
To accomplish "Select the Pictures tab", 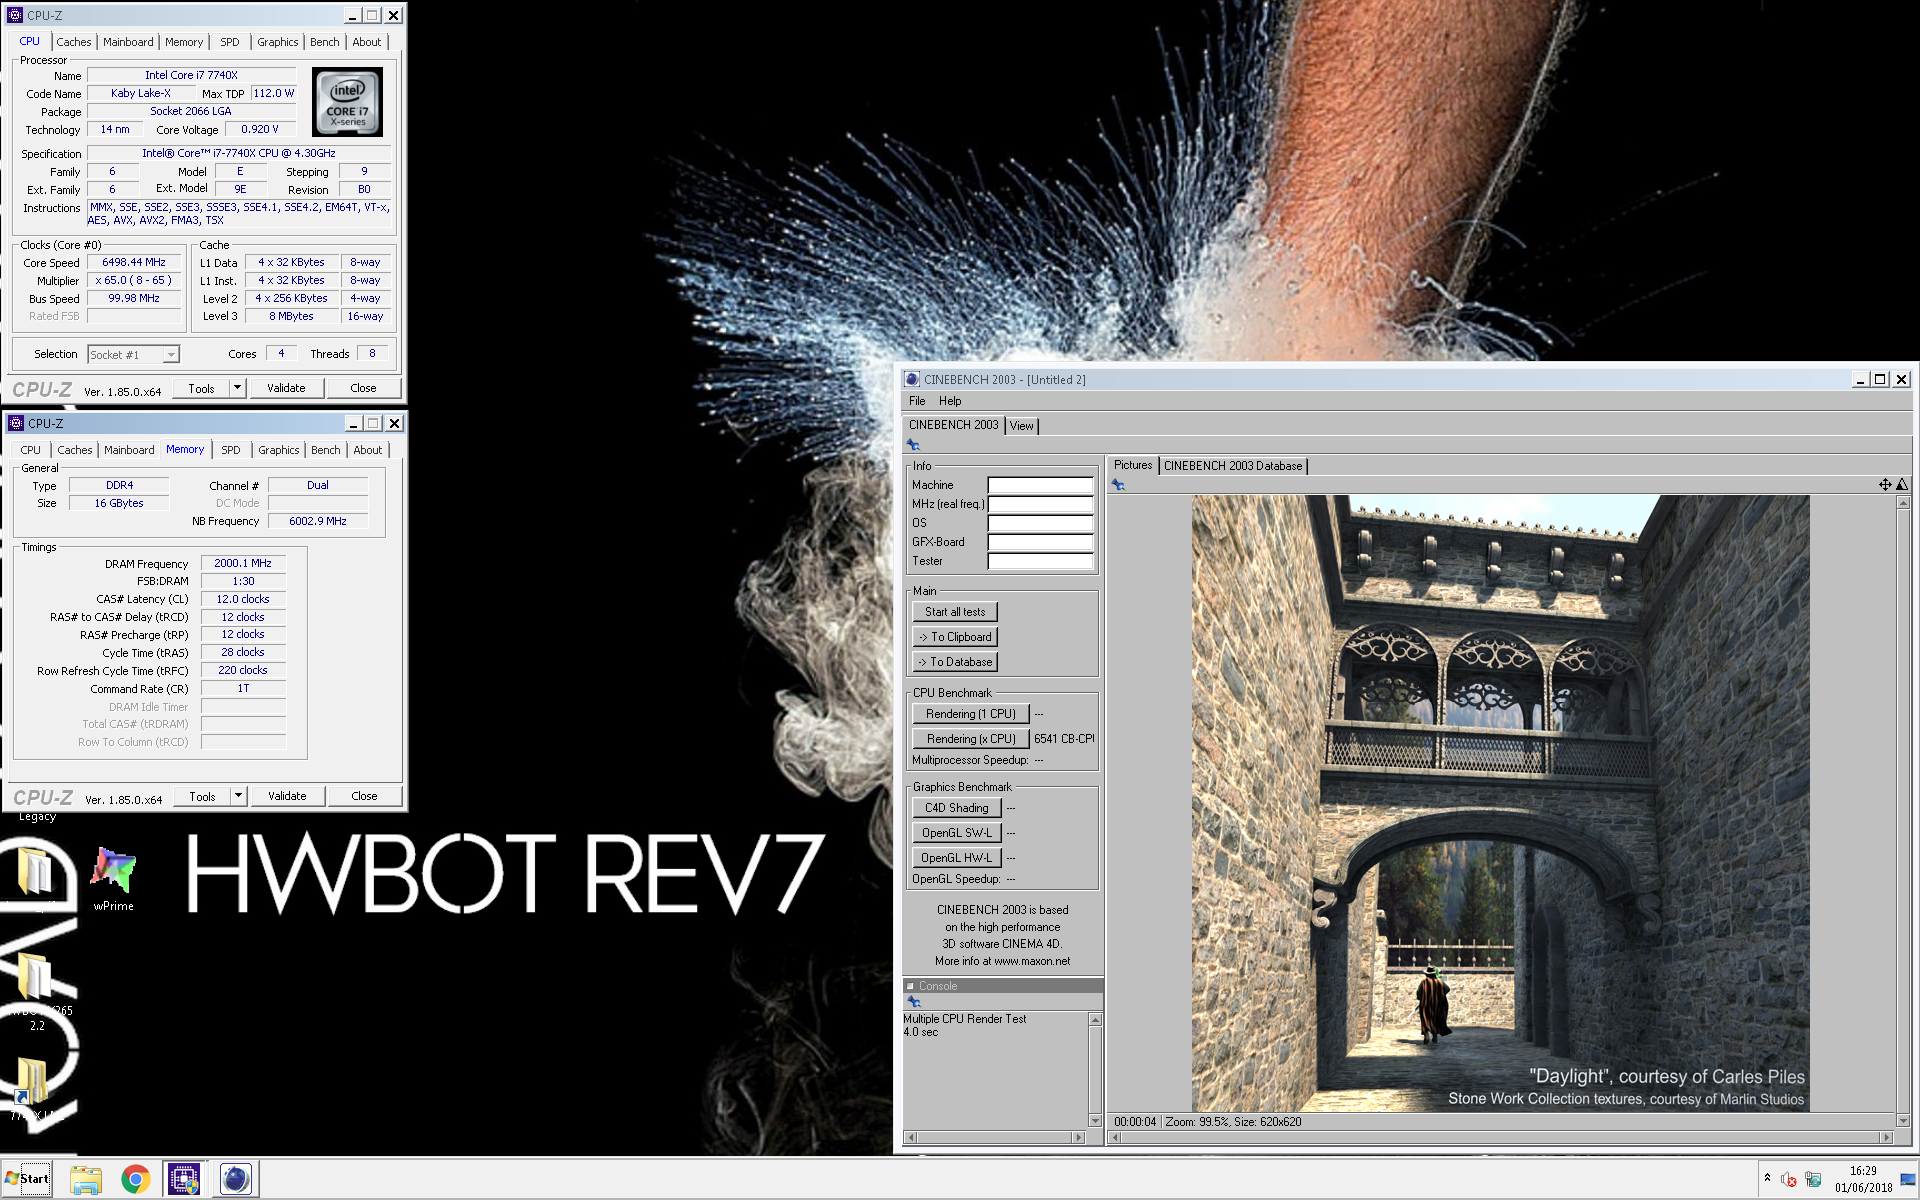I will click(1133, 465).
